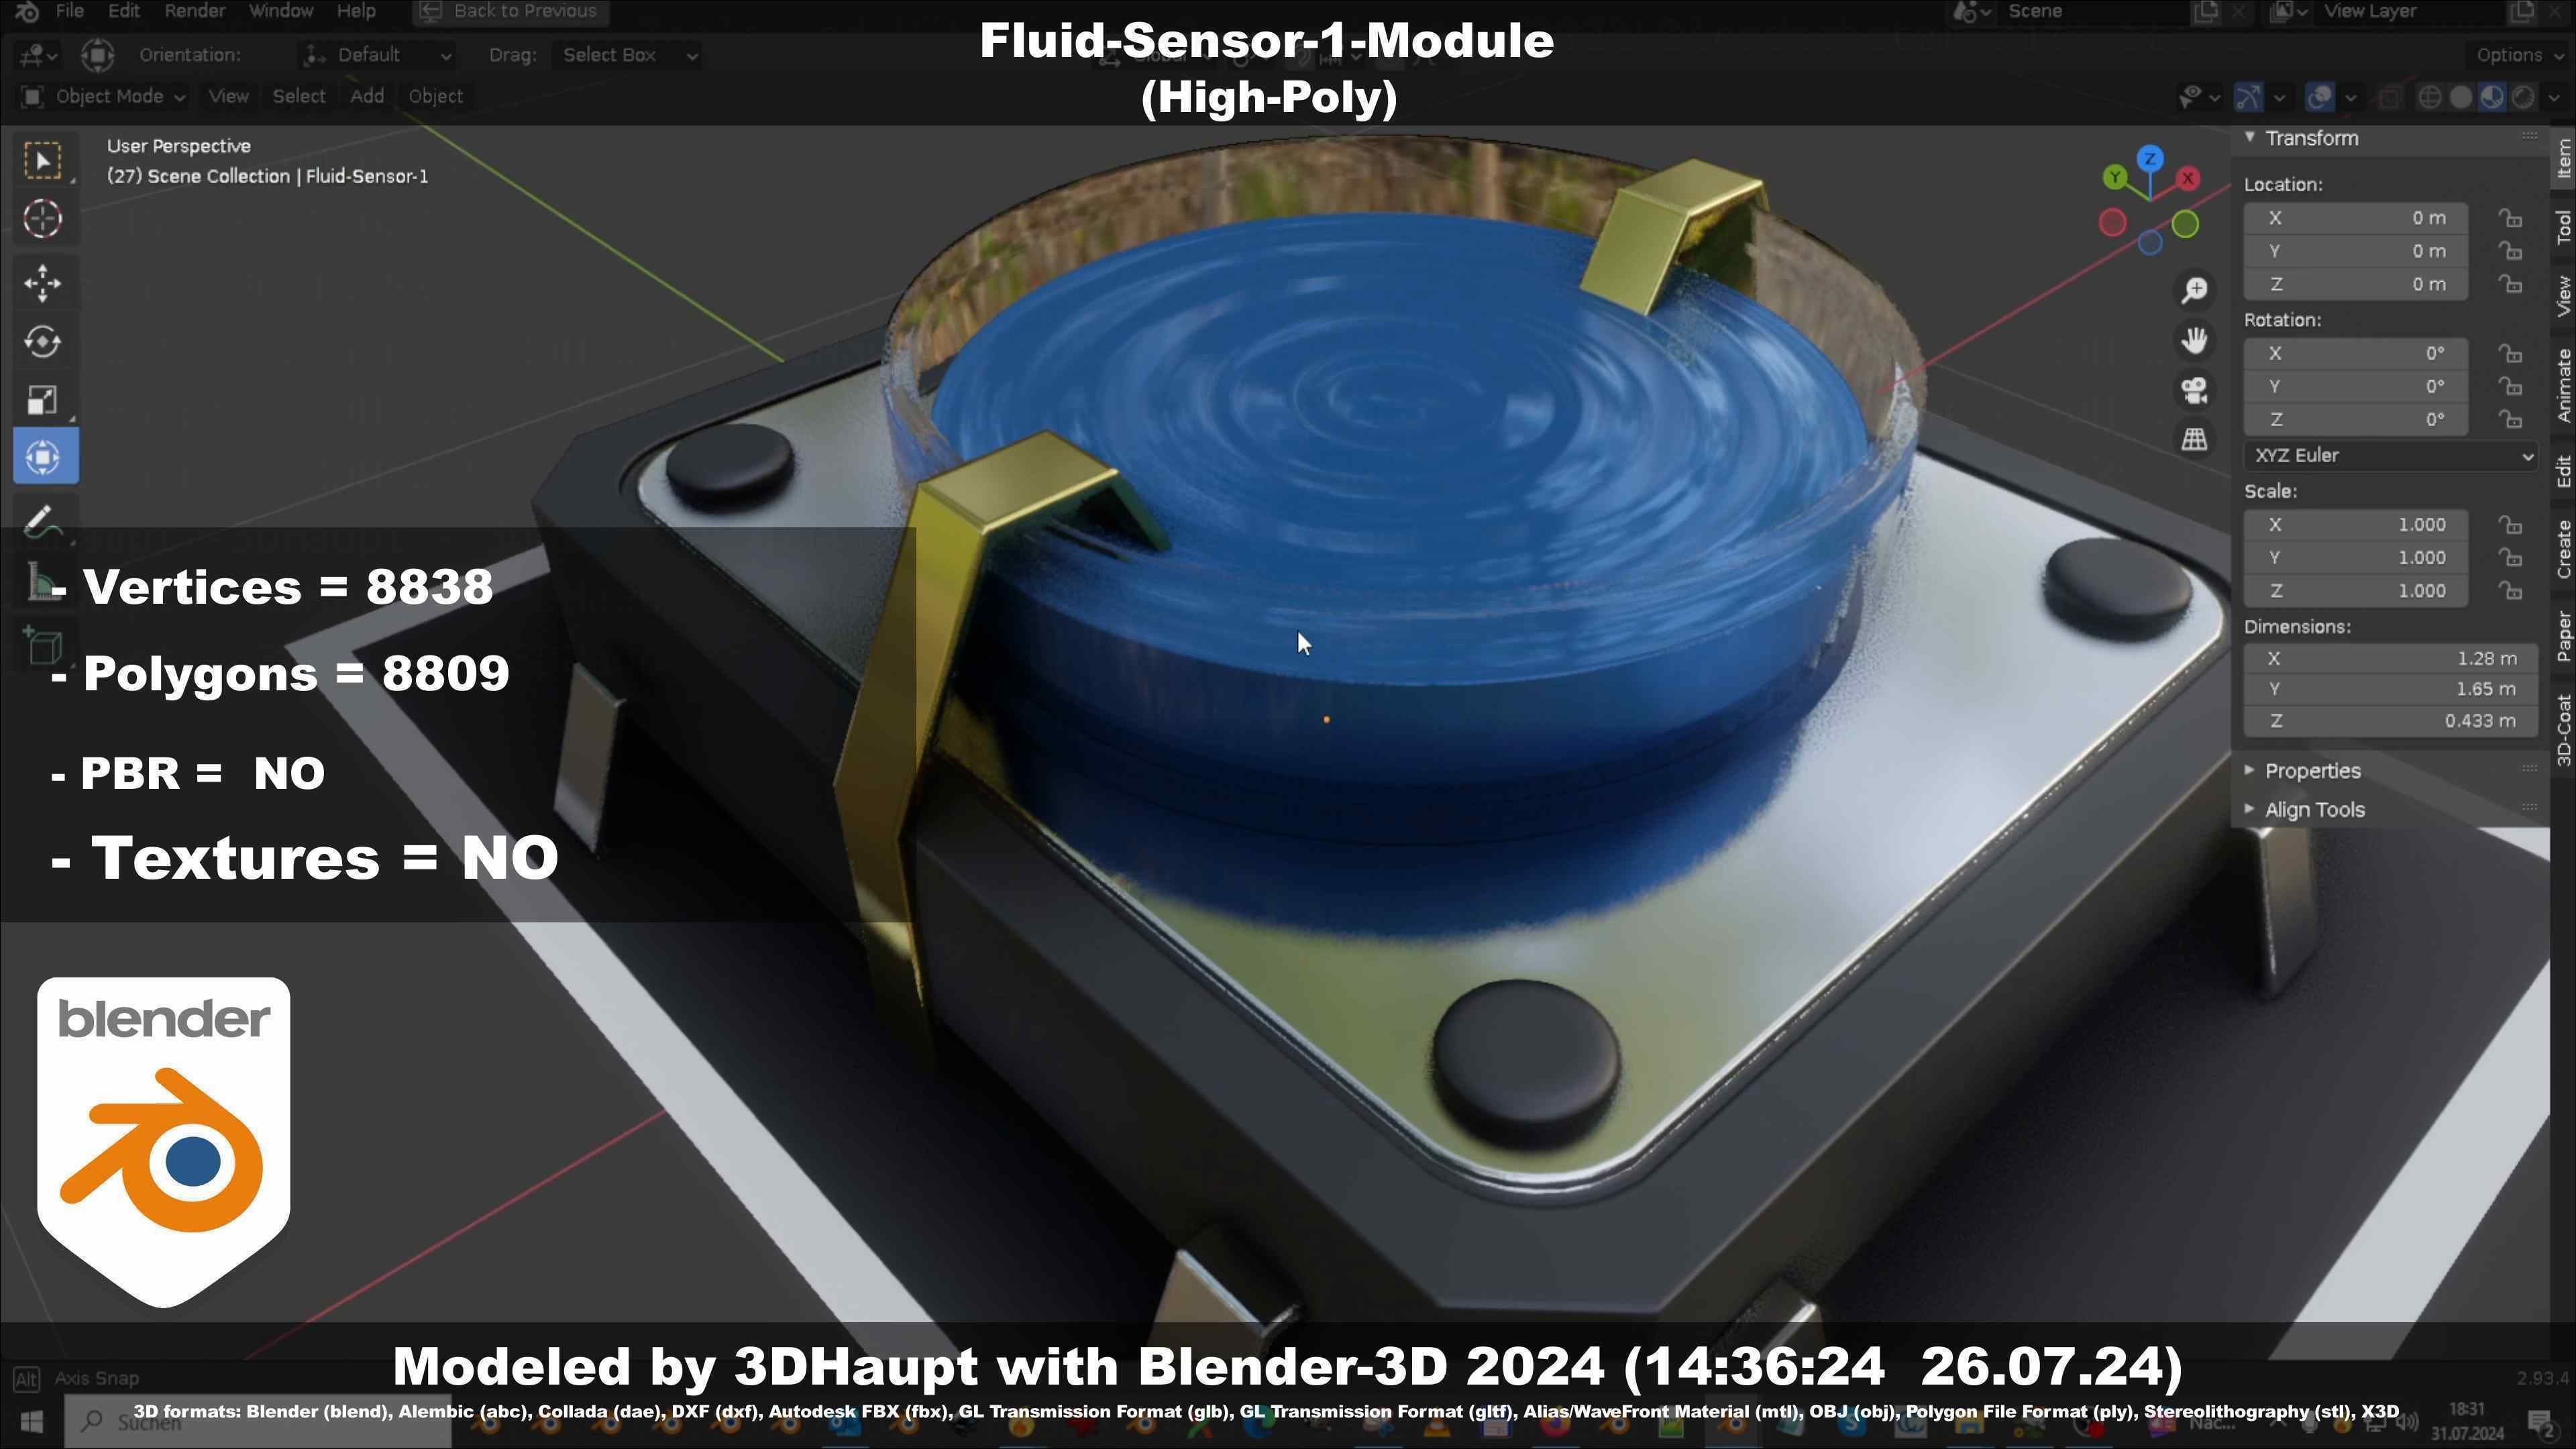
Task: Click the red X axis on the gizmo
Action: click(x=2189, y=178)
